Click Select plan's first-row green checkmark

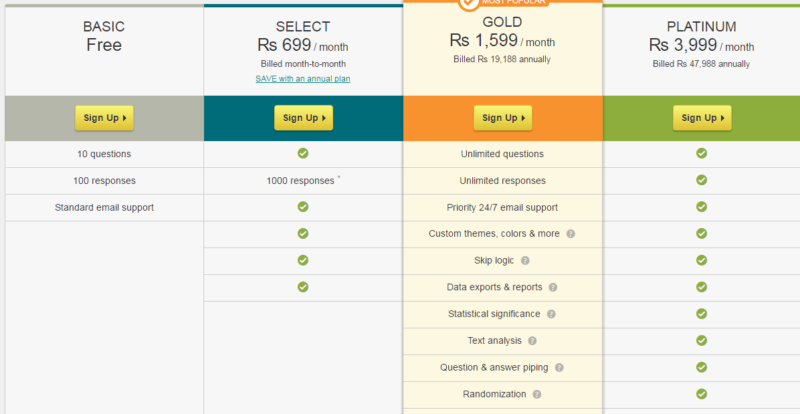click(x=303, y=153)
